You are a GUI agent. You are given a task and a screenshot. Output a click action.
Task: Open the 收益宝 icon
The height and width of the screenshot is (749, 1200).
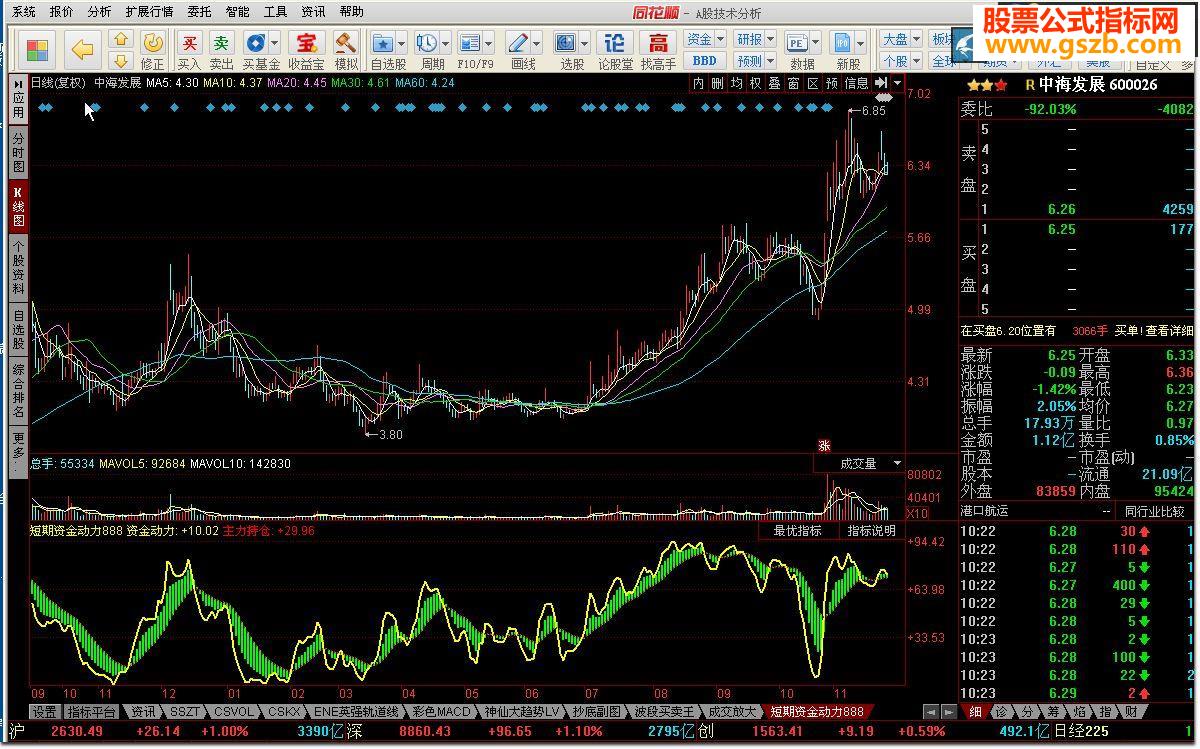tap(306, 50)
